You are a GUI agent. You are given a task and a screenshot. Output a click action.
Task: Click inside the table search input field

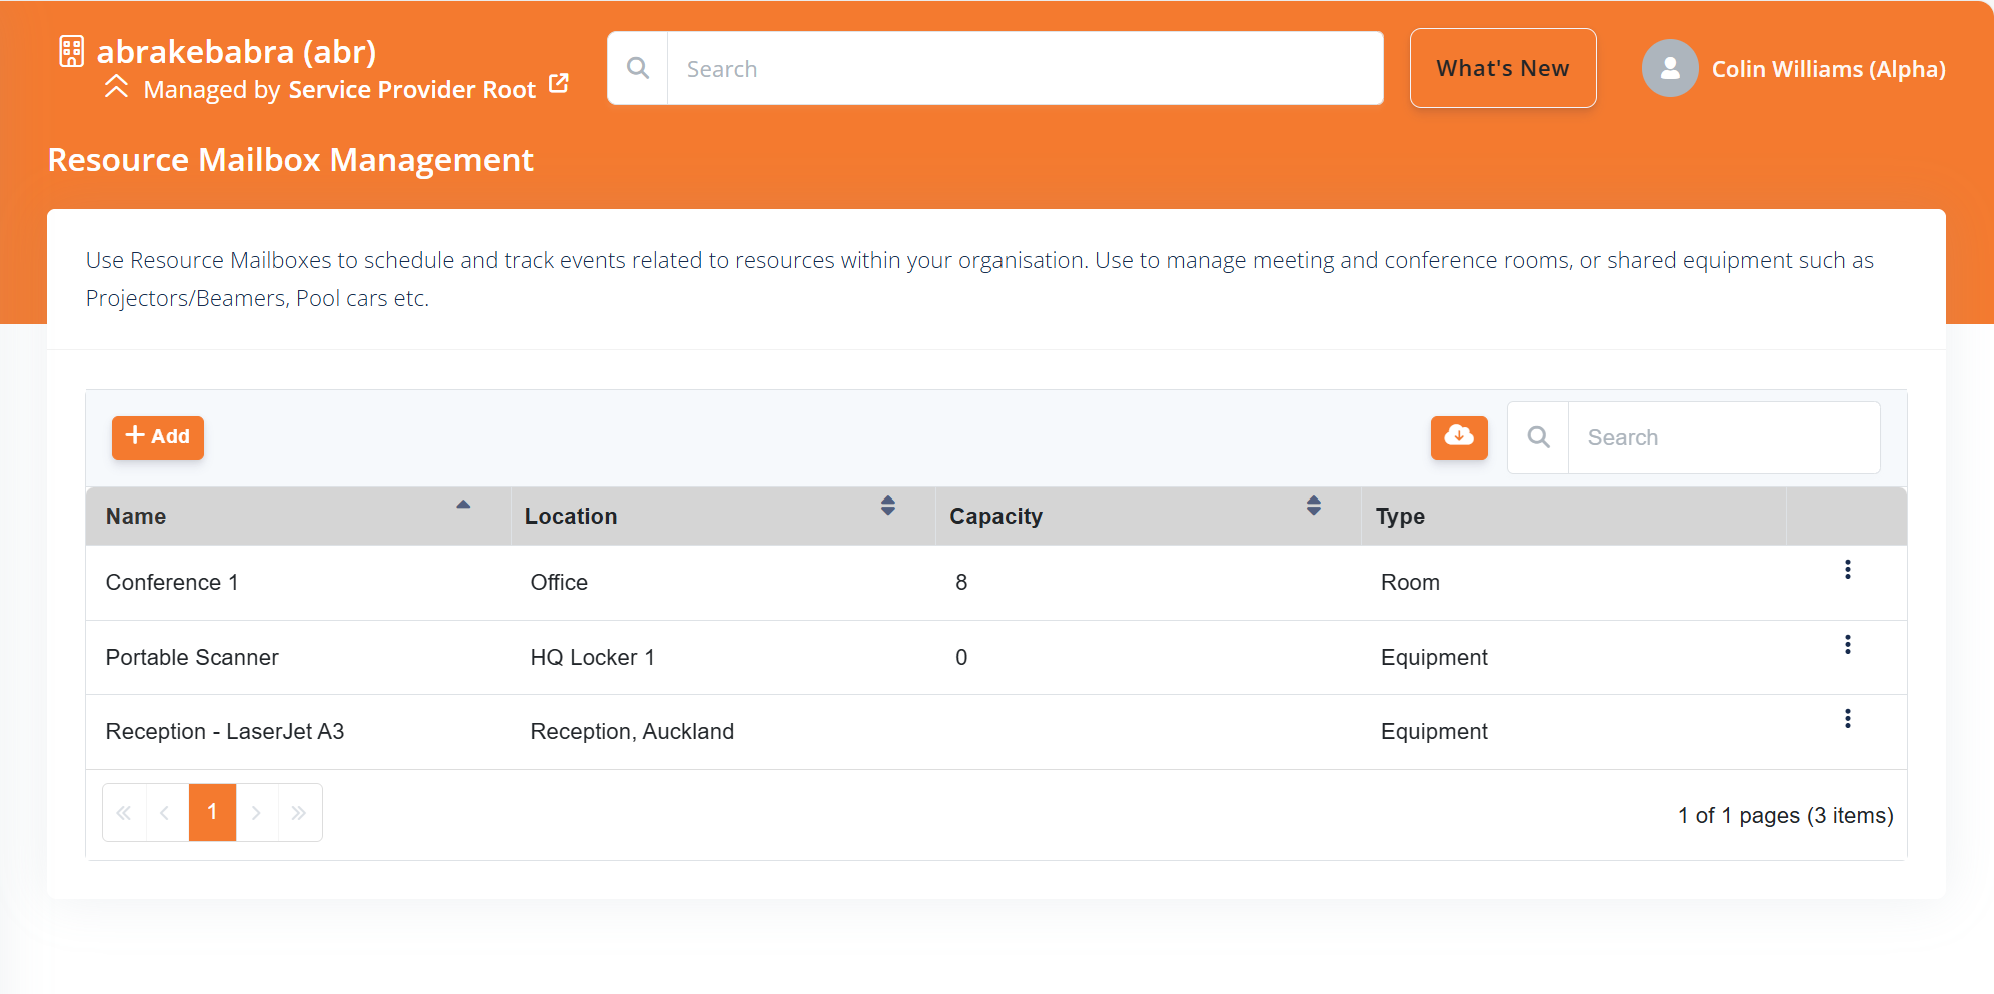pyautogui.click(x=1722, y=437)
